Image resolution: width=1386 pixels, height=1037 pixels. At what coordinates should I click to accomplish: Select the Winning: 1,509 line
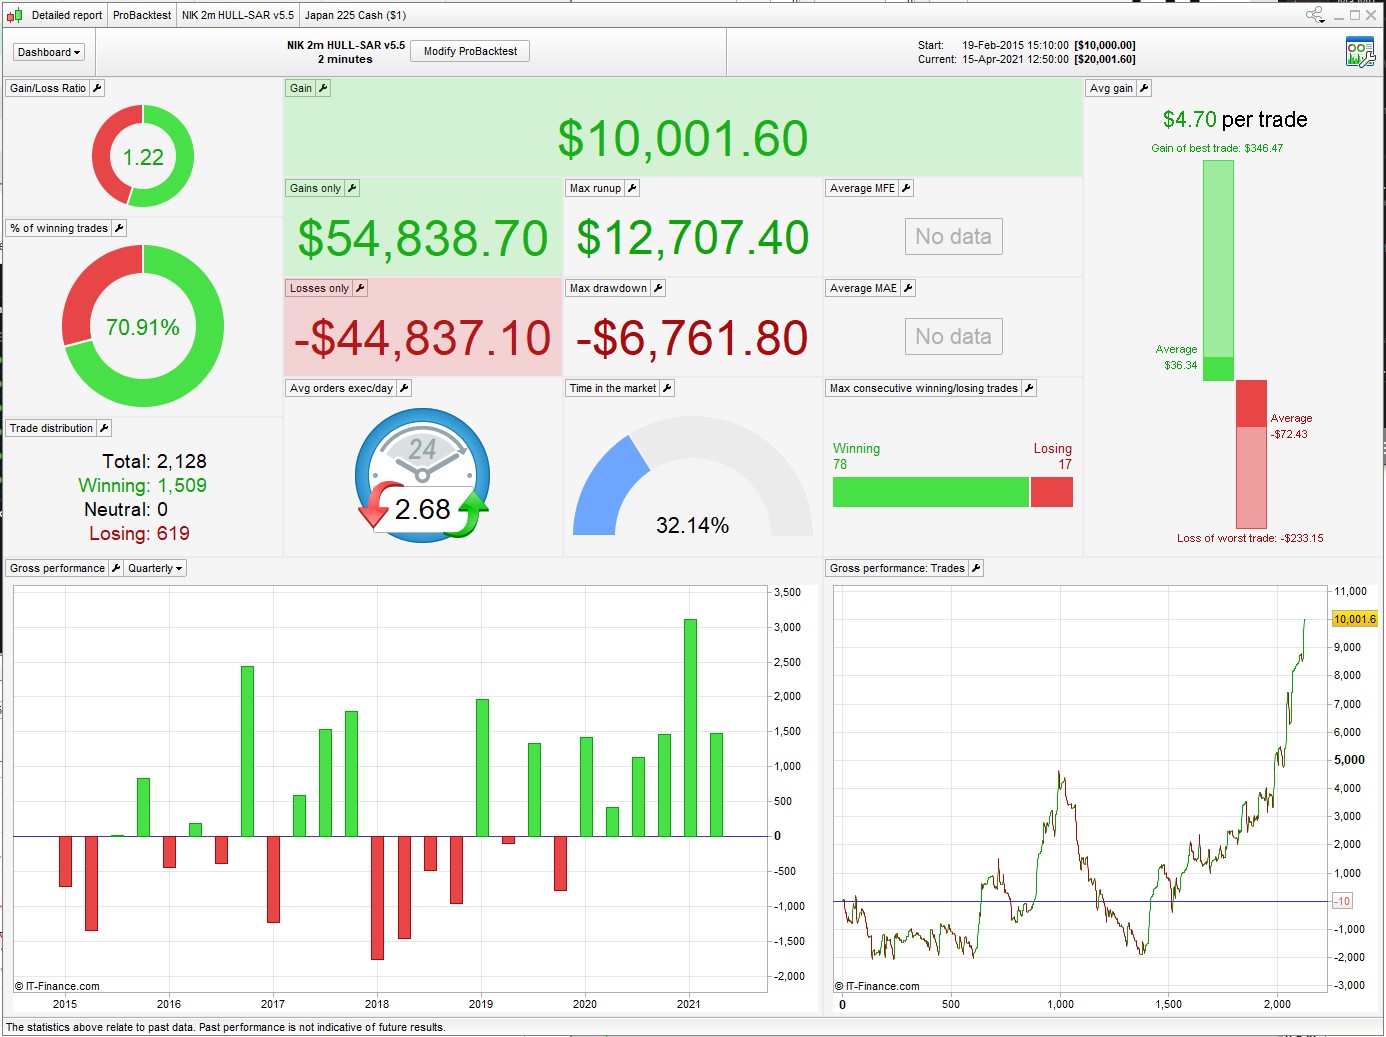pos(143,485)
